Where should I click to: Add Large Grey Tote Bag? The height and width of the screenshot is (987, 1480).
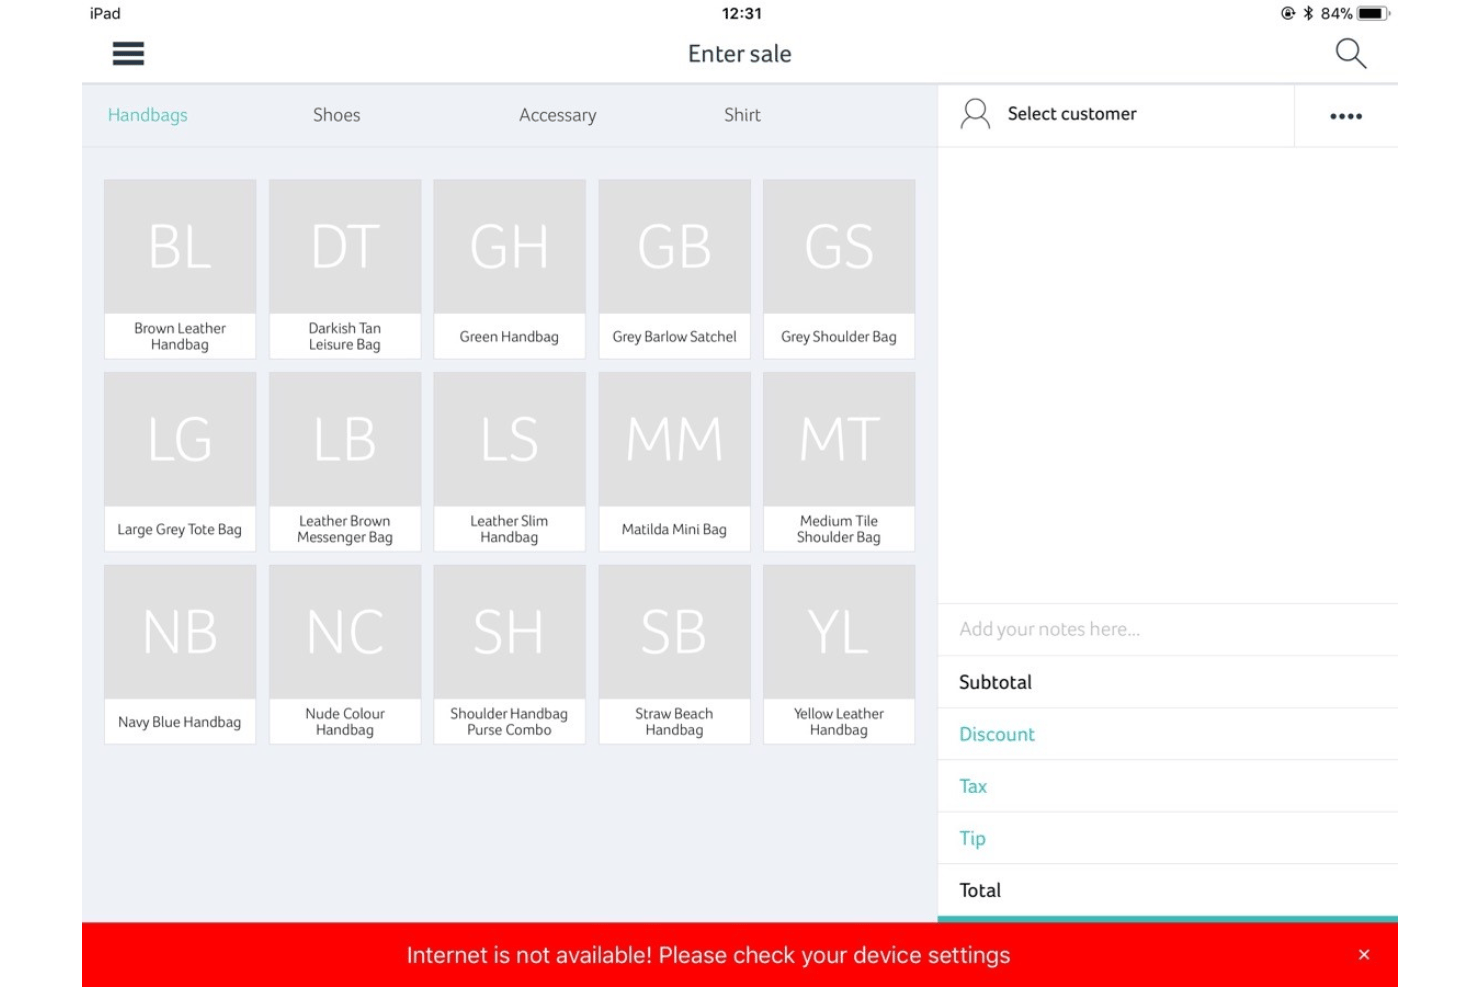[x=180, y=462]
